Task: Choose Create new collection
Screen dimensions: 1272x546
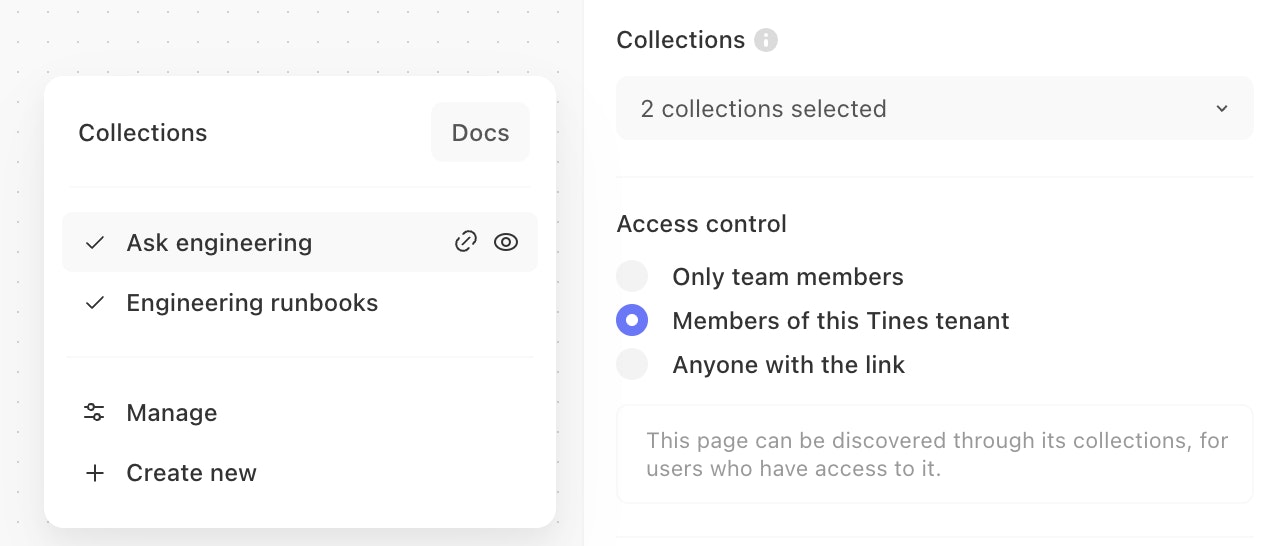Action: pos(191,473)
